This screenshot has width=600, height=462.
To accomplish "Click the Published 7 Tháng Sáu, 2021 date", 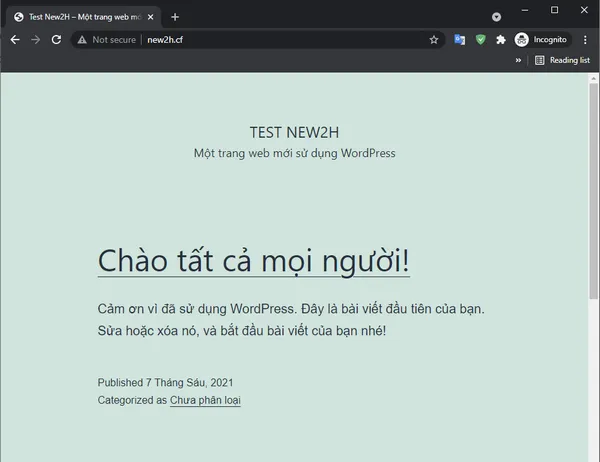I will pos(165,383).
